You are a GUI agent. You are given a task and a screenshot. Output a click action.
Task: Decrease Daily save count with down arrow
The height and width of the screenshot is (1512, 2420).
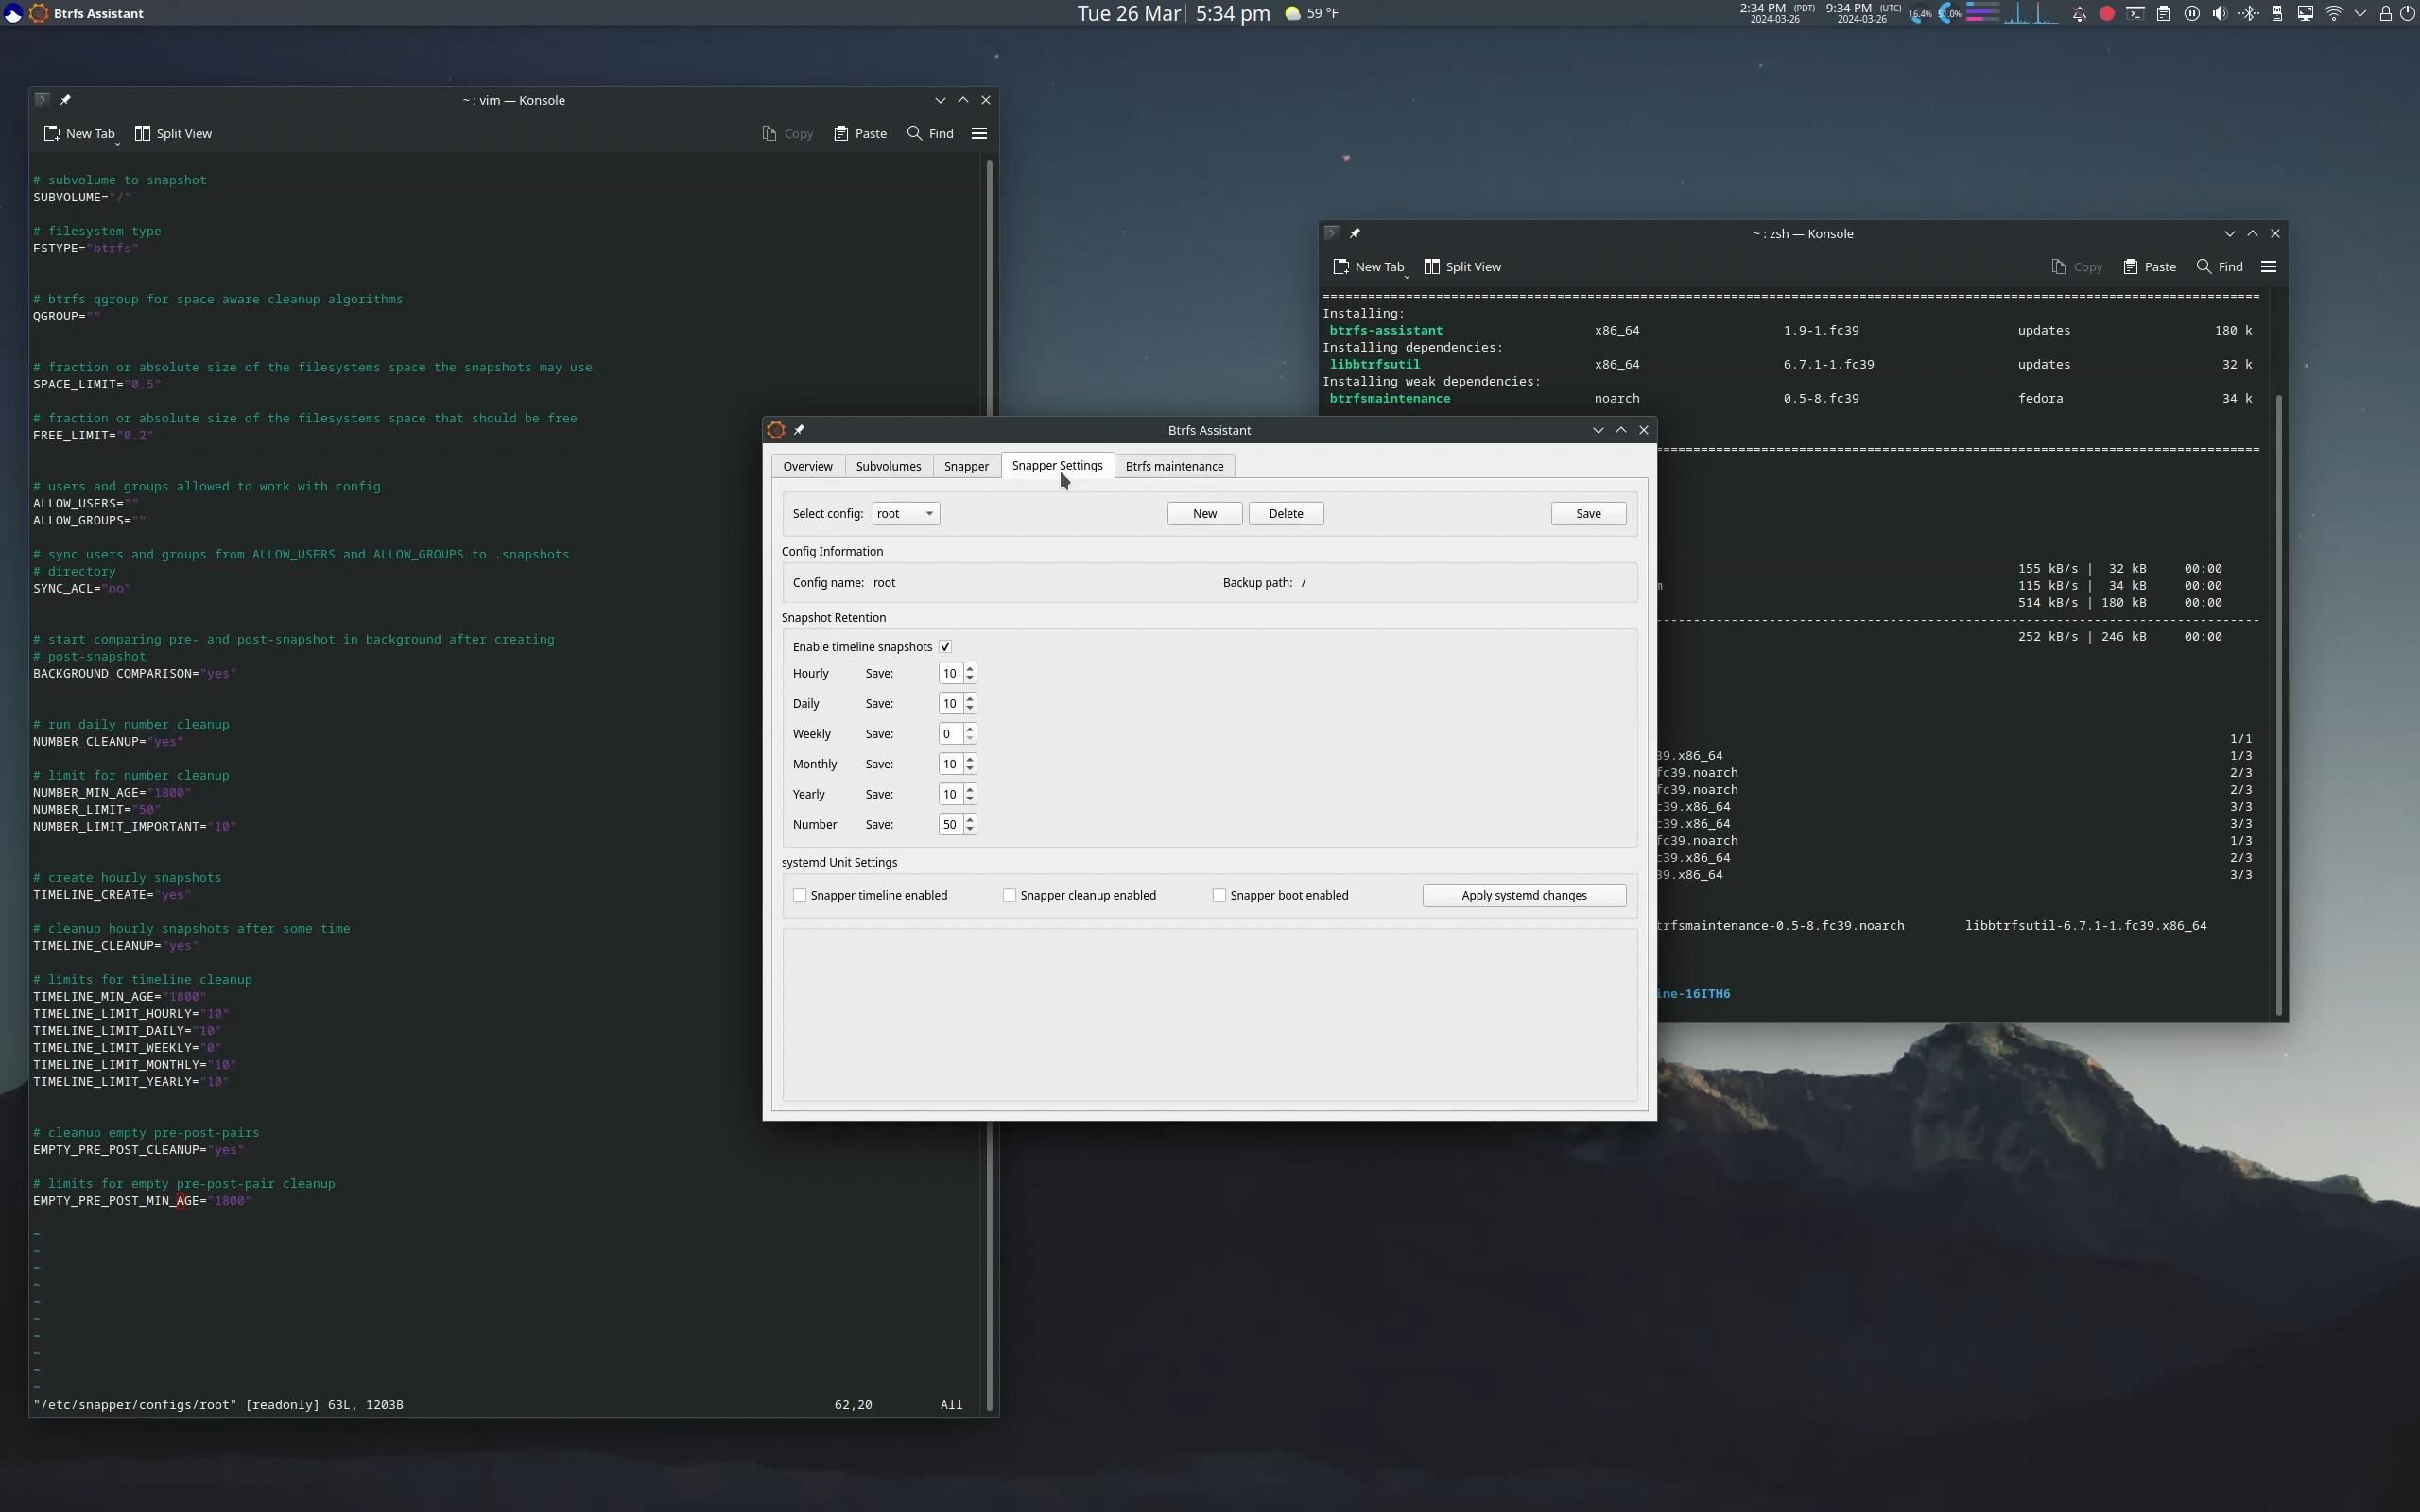[x=969, y=709]
